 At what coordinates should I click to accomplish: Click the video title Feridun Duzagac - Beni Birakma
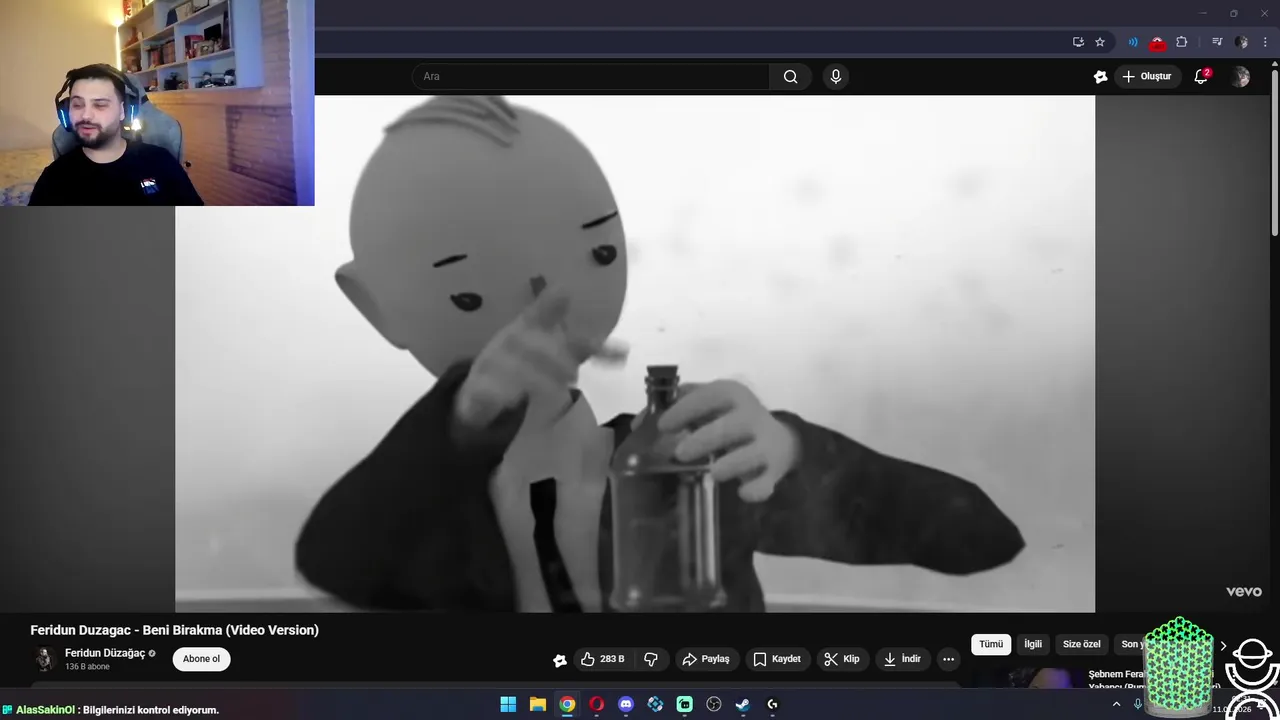tap(175, 630)
